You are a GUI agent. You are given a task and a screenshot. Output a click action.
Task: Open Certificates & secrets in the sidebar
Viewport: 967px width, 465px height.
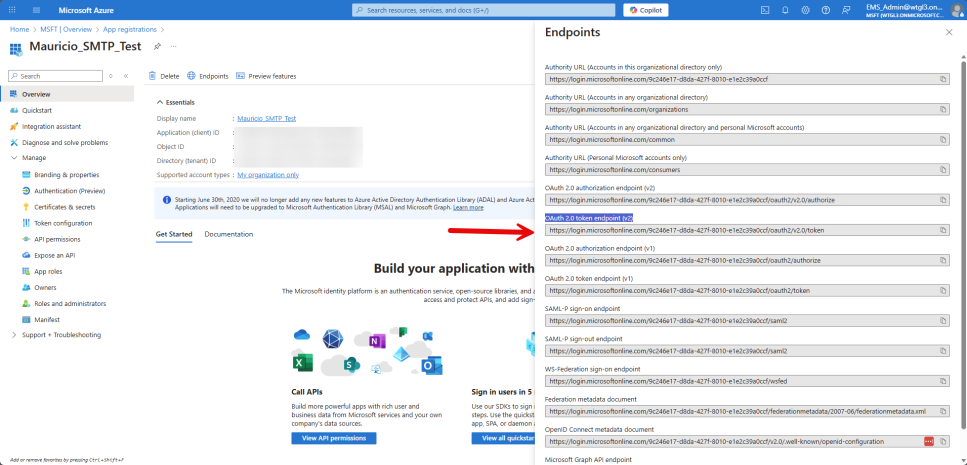[64, 207]
